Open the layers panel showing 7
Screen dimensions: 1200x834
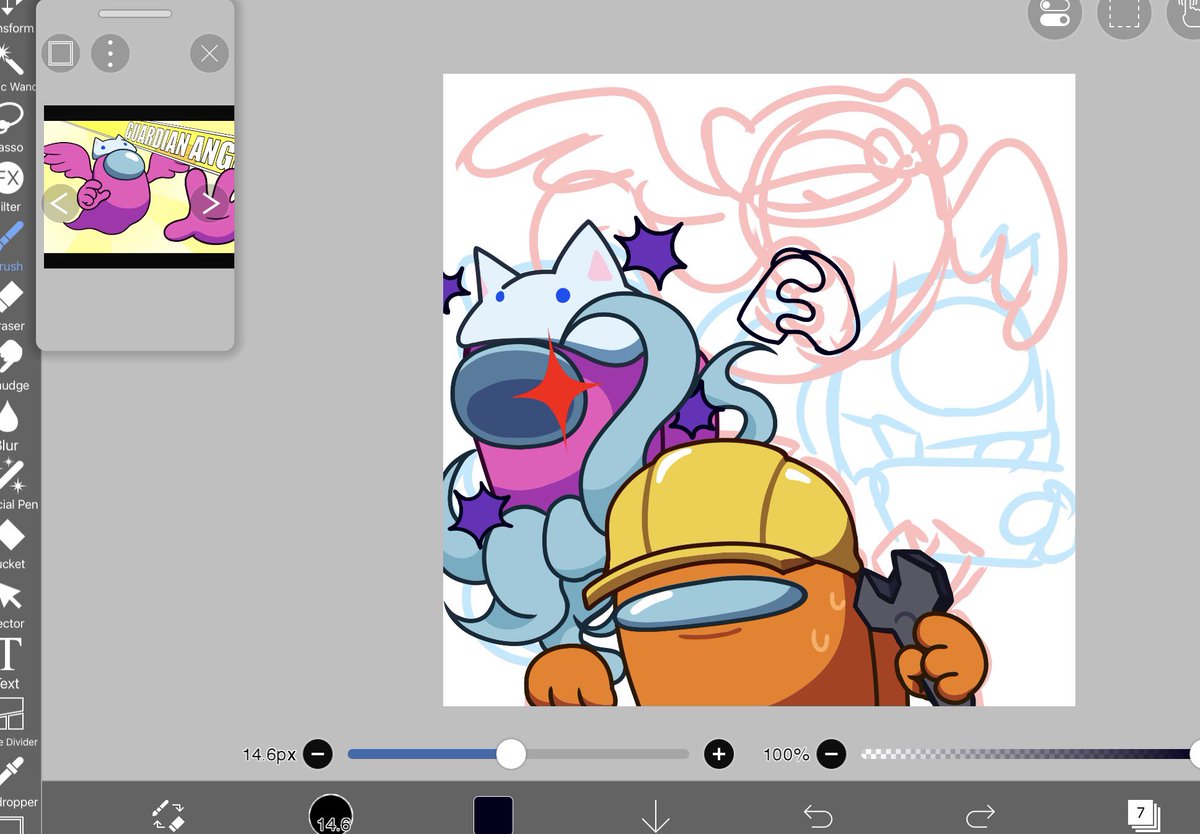click(1142, 813)
